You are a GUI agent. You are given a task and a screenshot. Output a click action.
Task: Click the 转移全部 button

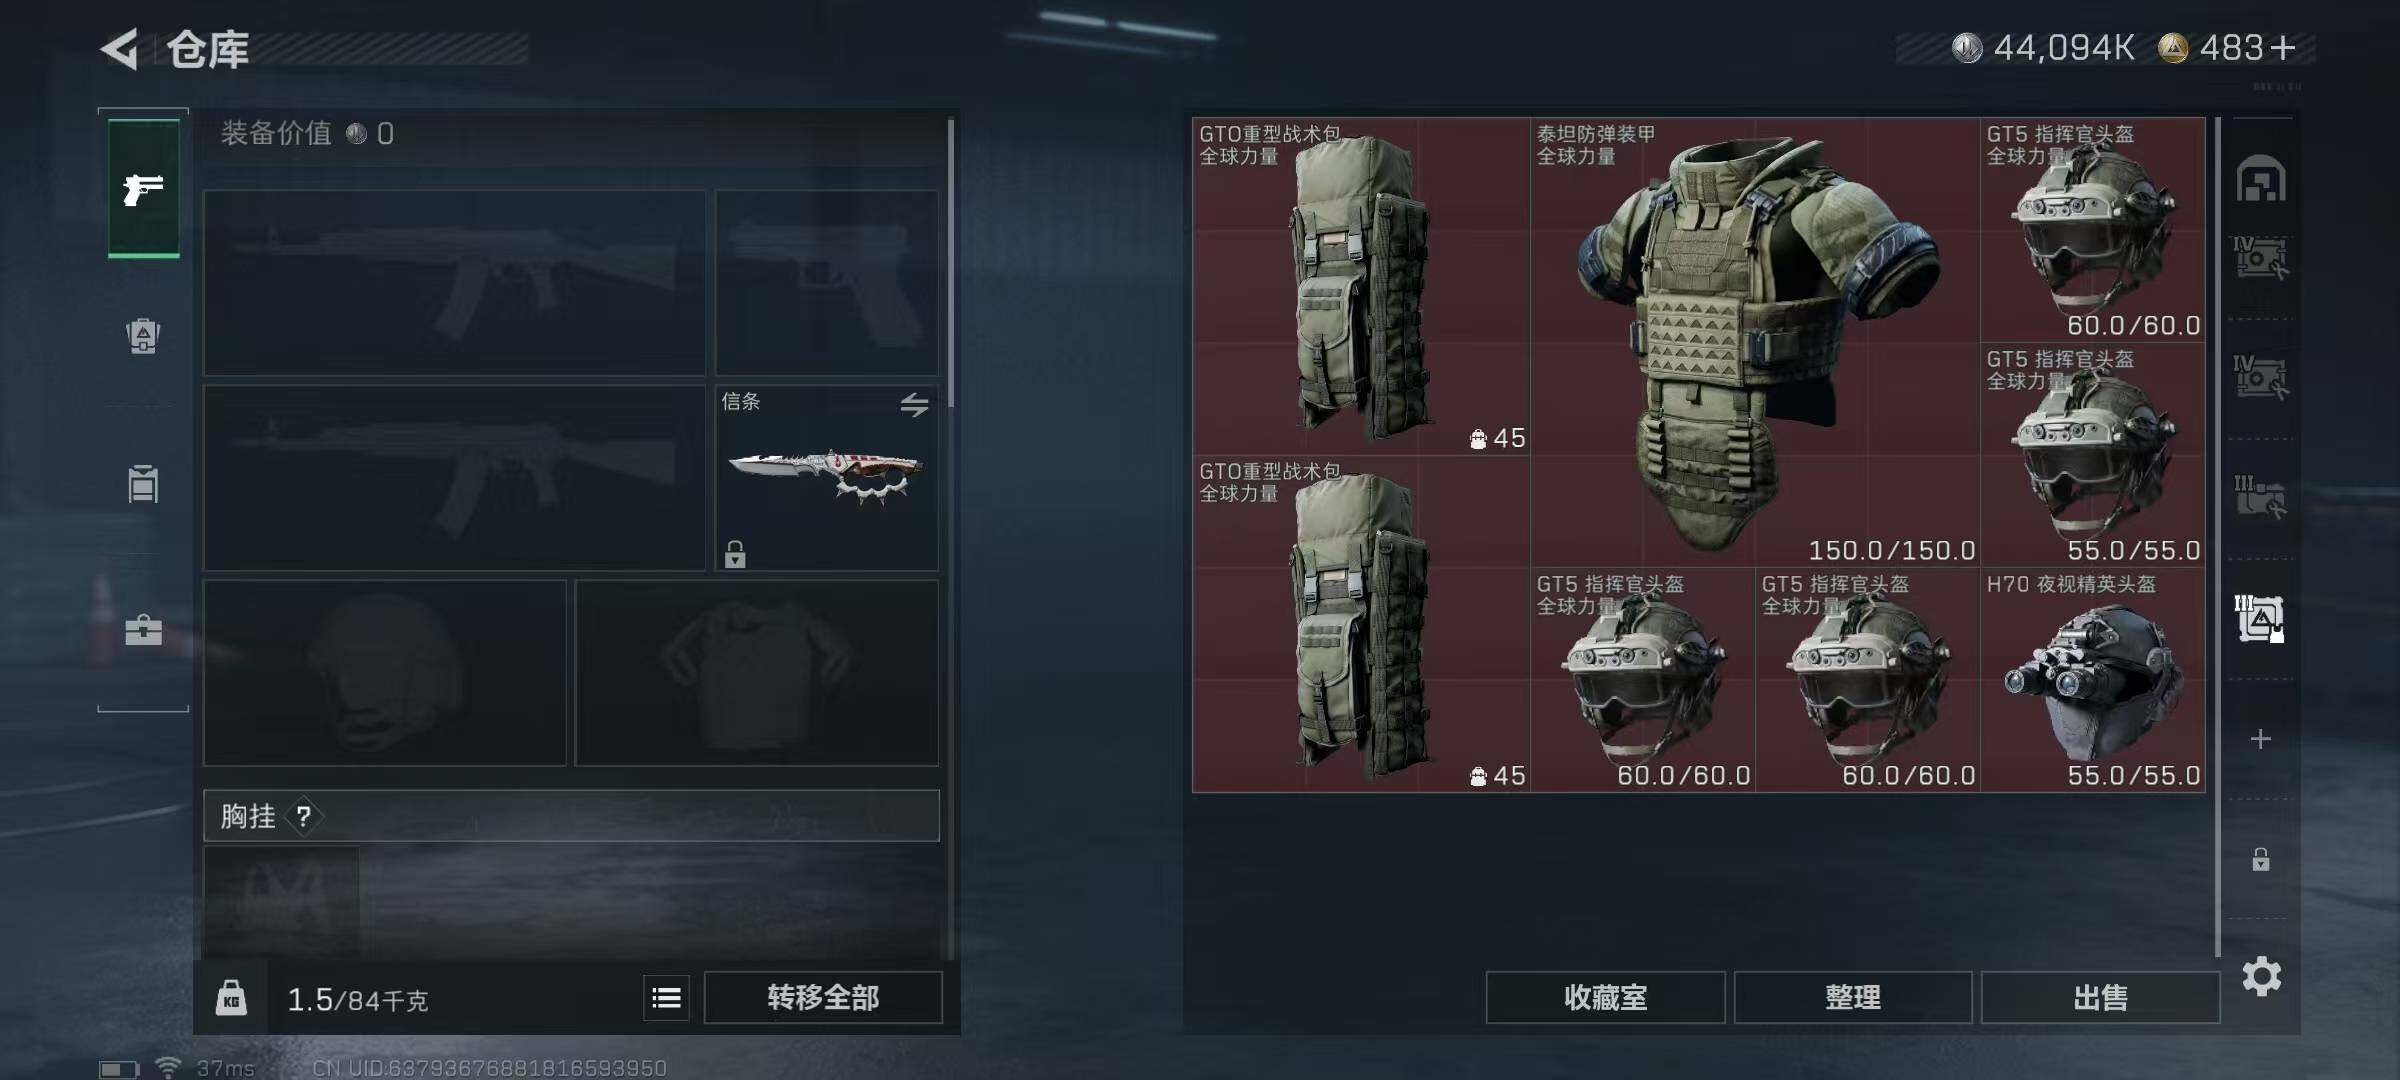tap(823, 997)
